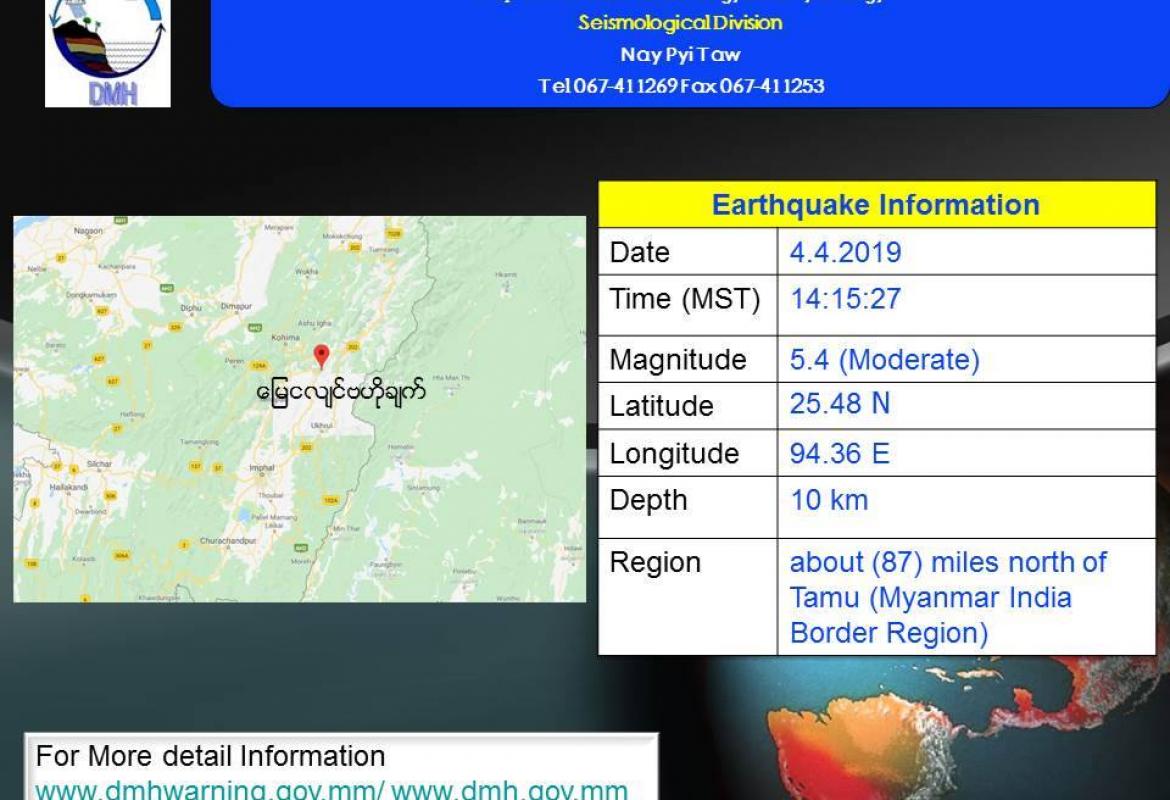
Task: Click the Time (MST) label
Action: [684, 299]
